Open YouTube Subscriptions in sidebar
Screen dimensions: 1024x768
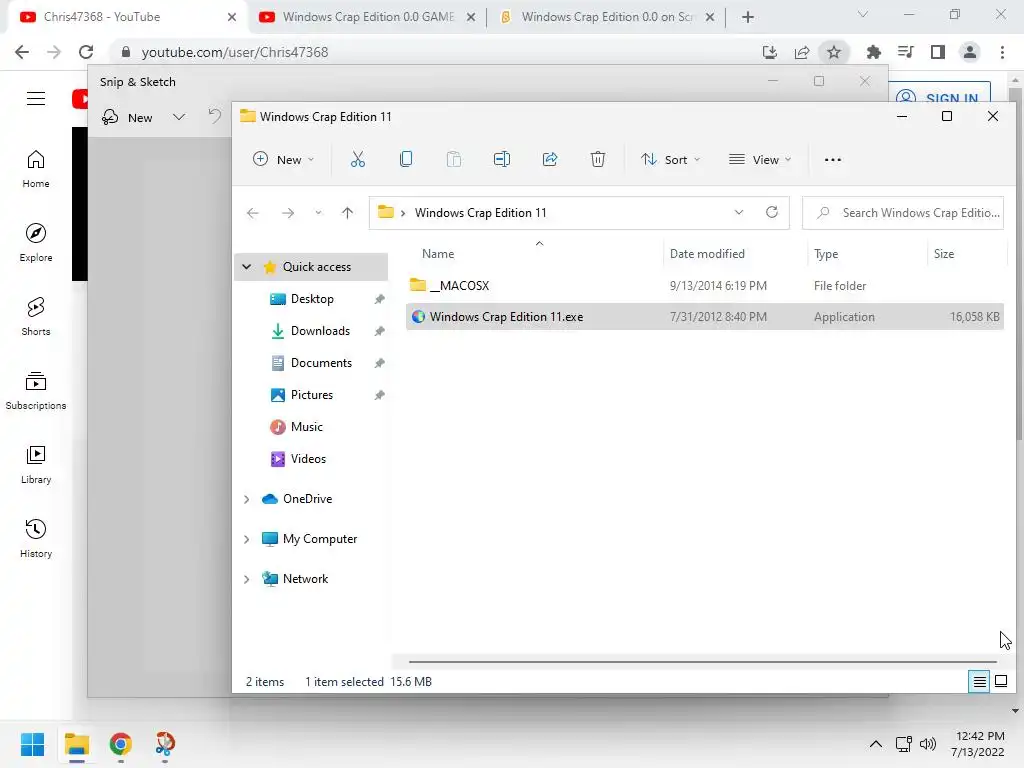(x=36, y=391)
